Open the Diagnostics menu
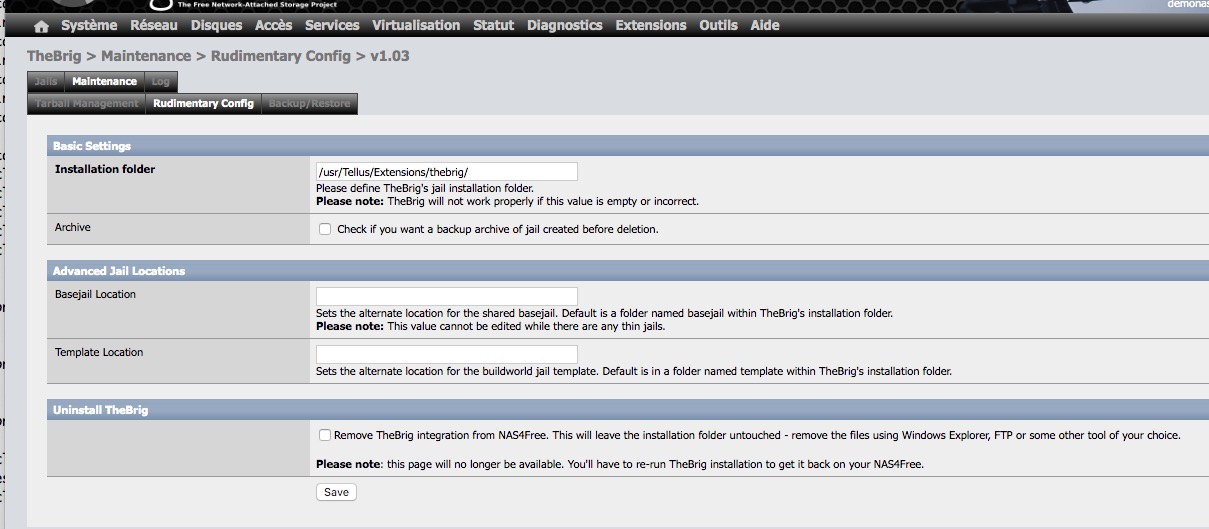 coord(565,25)
